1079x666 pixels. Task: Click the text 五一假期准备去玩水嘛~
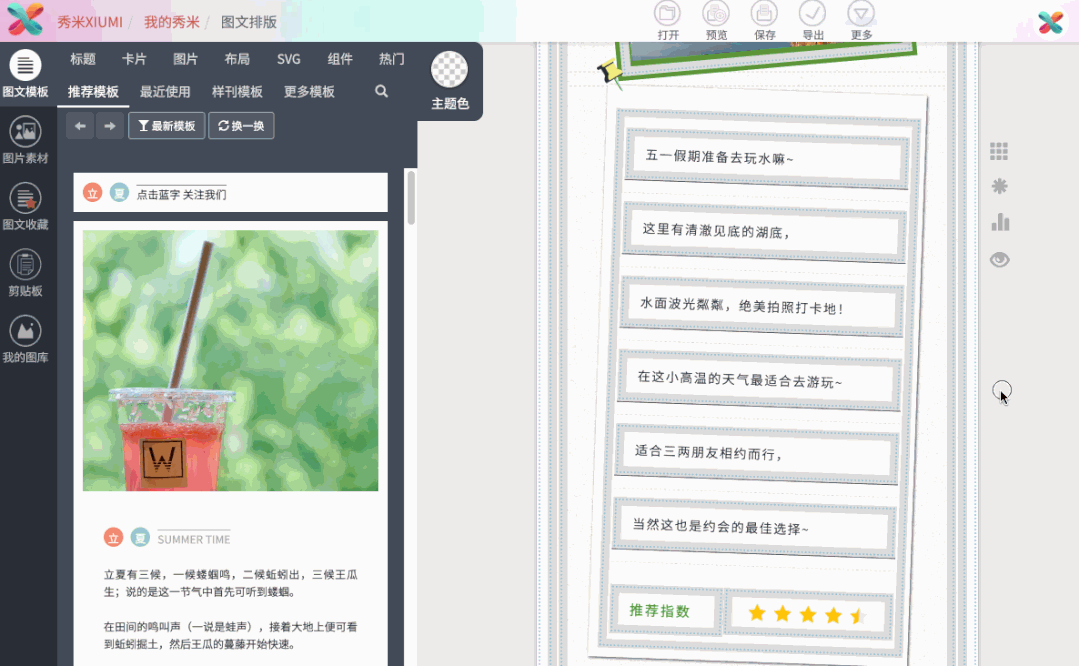[x=719, y=158]
